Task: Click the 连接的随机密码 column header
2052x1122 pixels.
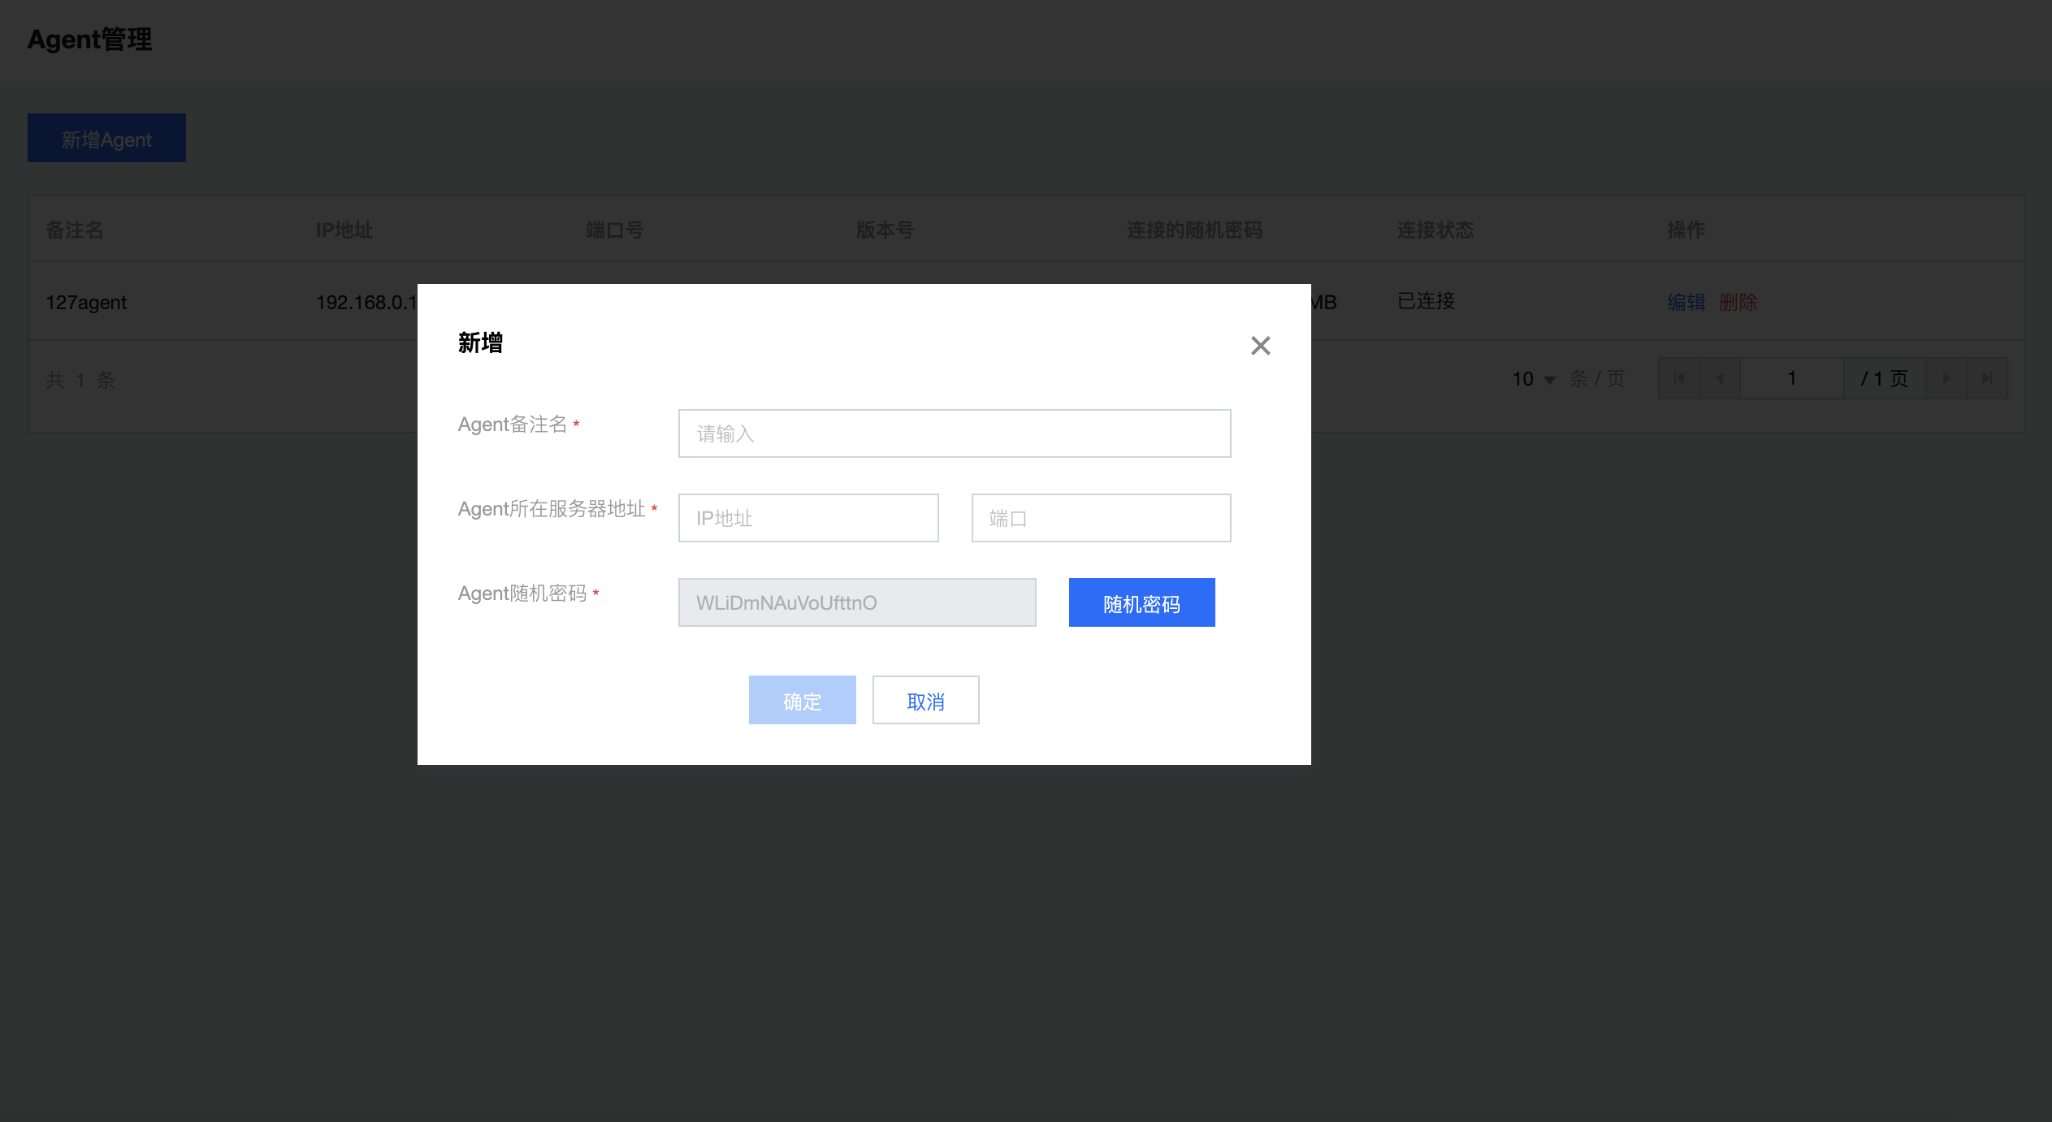Action: tap(1194, 230)
